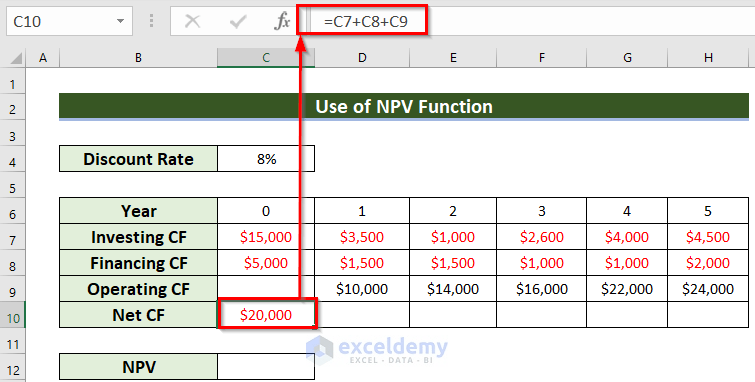This screenshot has width=755, height=382.
Task: Select column C header
Action: click(266, 58)
